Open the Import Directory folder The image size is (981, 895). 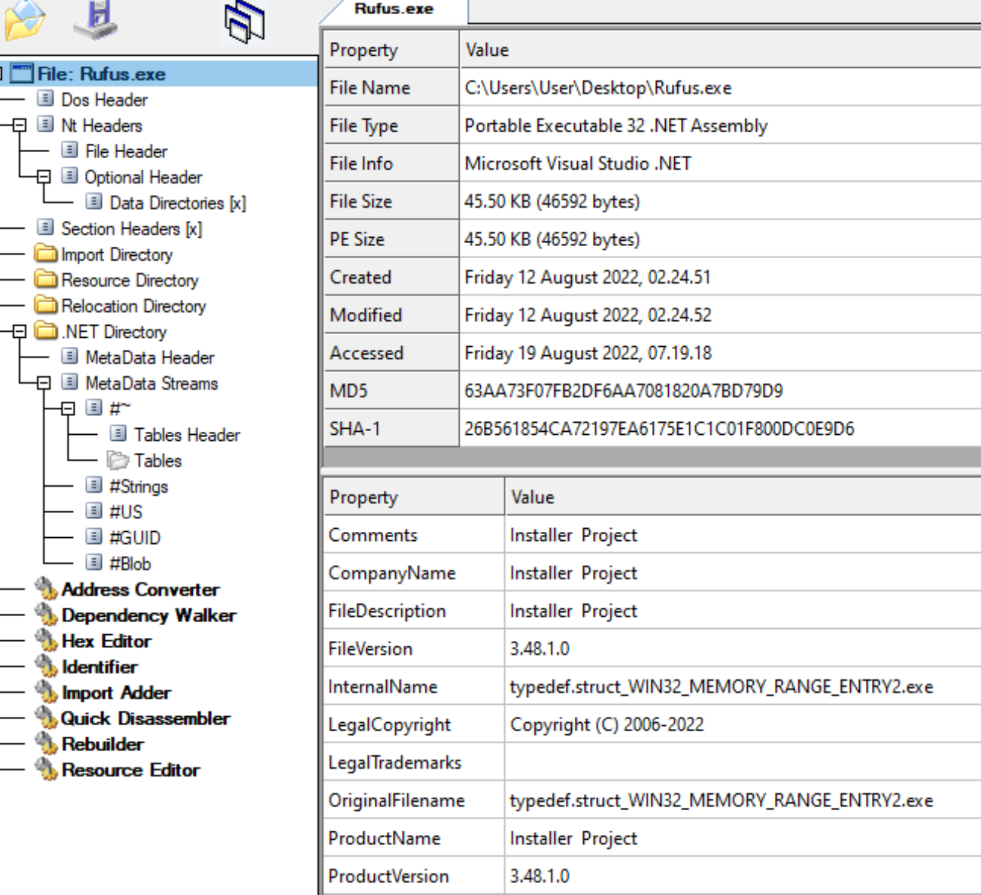tap(116, 255)
